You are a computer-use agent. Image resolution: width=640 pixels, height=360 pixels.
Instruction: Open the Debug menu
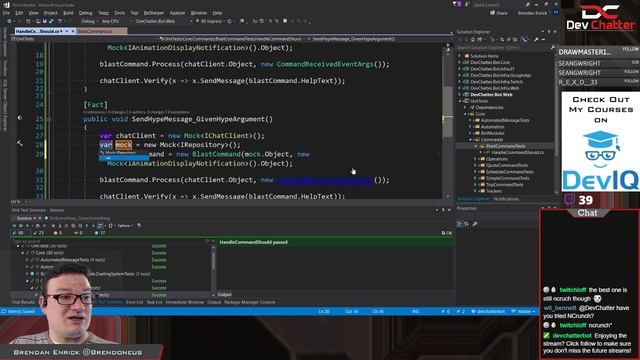(x=85, y=13)
